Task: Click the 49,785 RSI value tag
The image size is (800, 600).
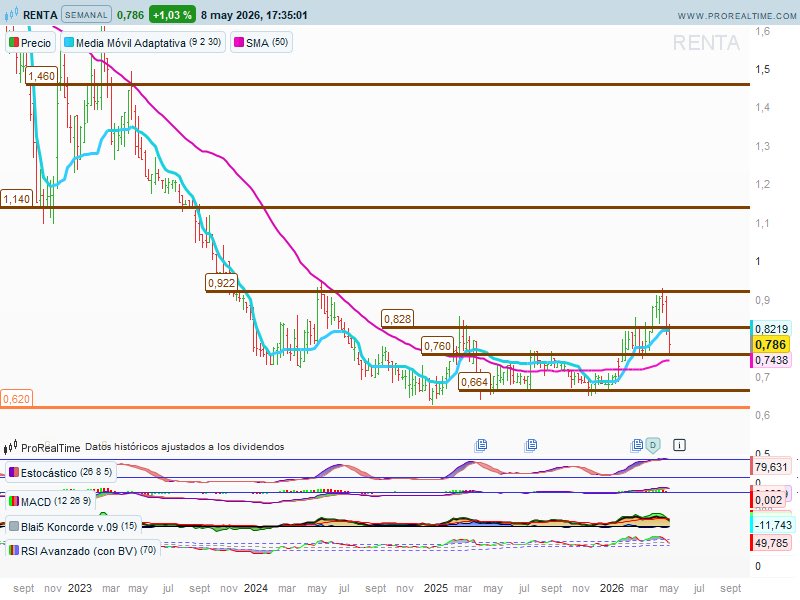Action: coord(771,543)
